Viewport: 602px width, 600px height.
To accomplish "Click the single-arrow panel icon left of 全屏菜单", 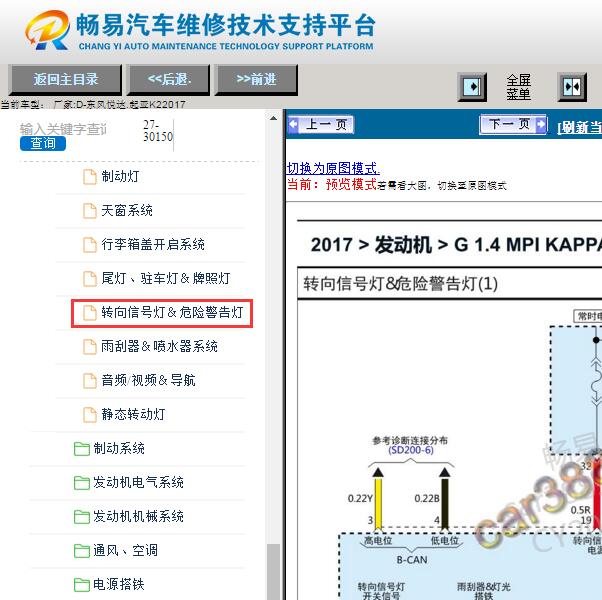I will coord(472,87).
